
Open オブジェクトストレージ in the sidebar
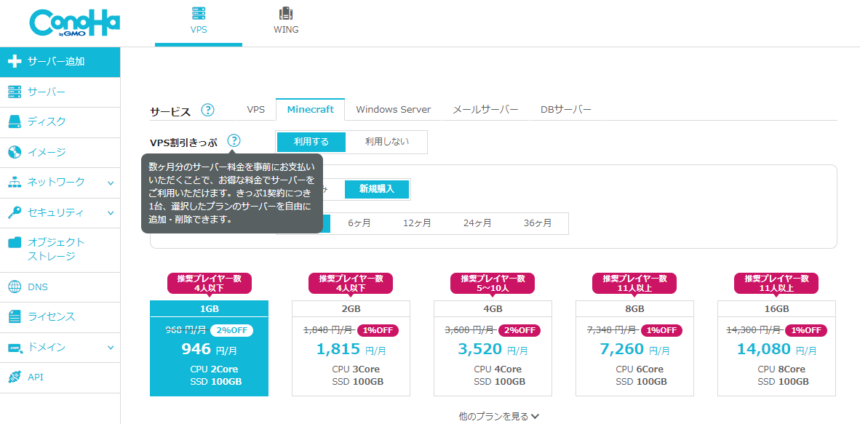[x=60, y=250]
